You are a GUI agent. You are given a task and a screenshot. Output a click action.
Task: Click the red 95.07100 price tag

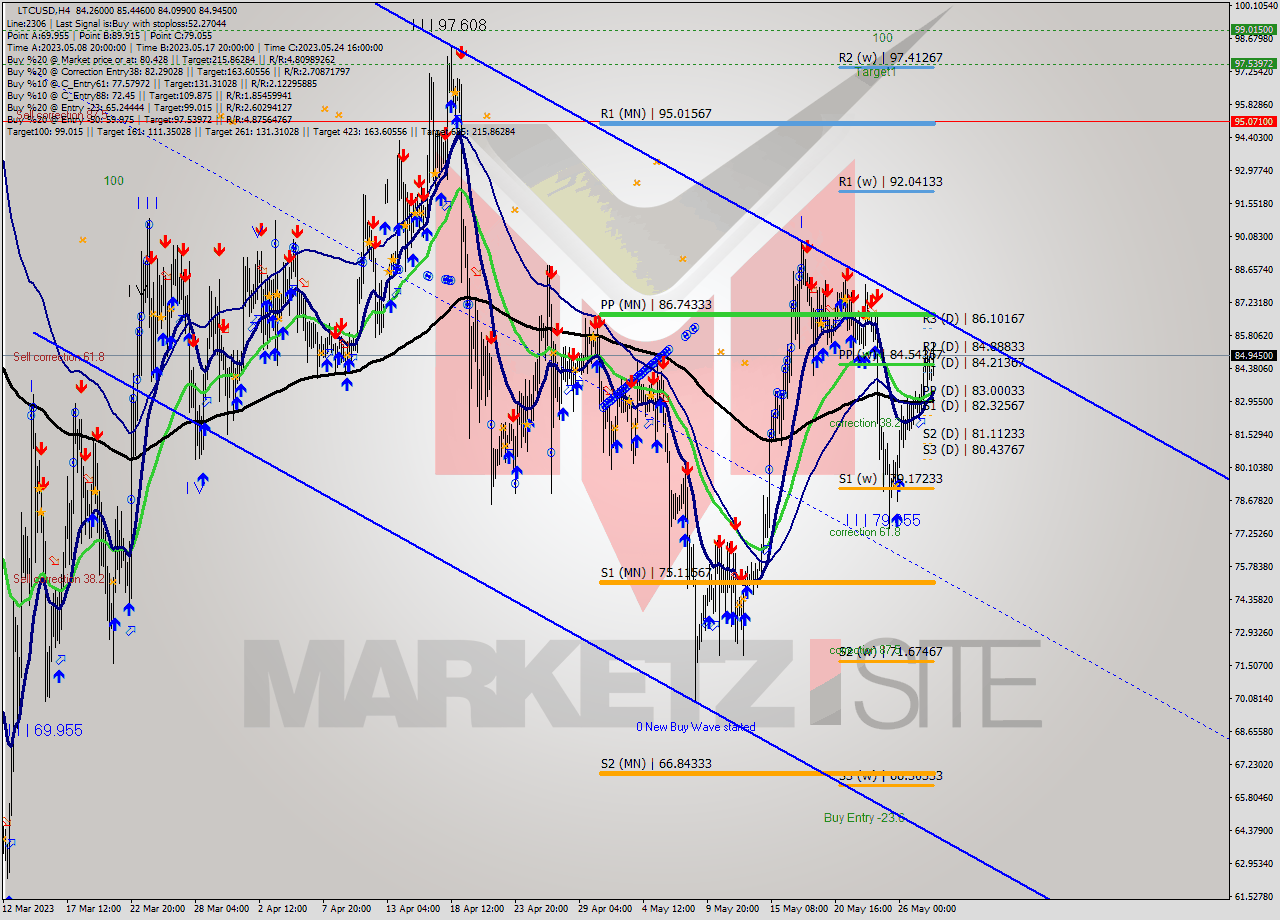point(1253,121)
